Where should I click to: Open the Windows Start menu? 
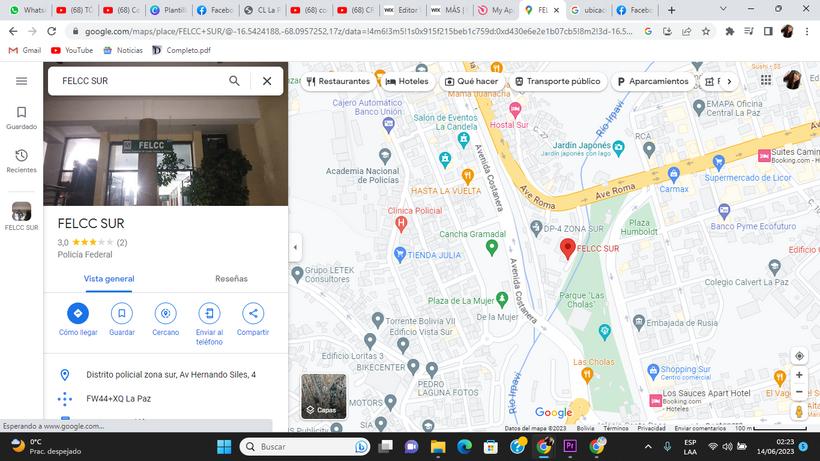[224, 446]
